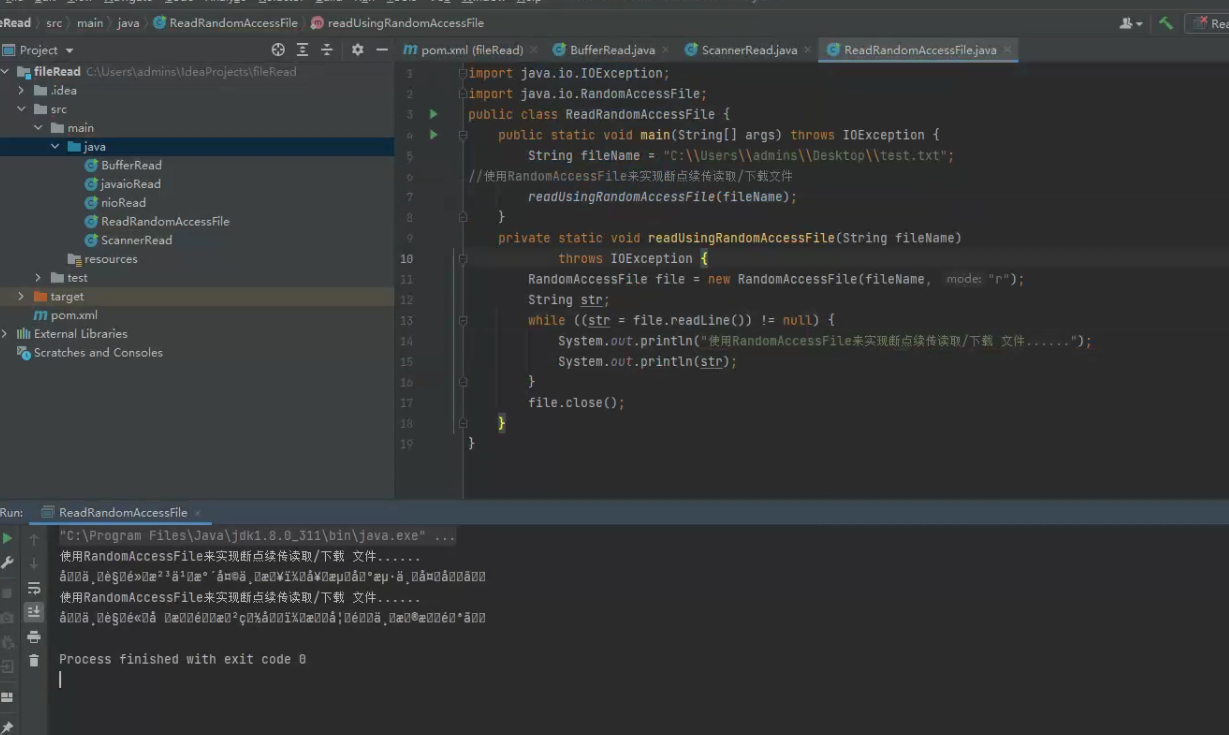Rerun the program with green play icon

[8, 539]
